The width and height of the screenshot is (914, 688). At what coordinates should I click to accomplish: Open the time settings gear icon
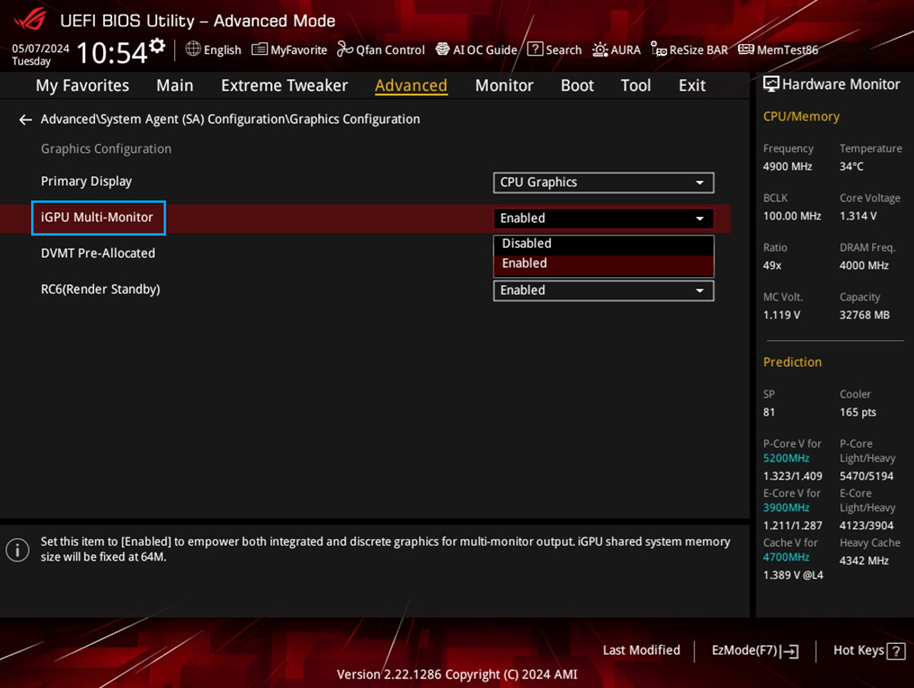click(x=157, y=46)
